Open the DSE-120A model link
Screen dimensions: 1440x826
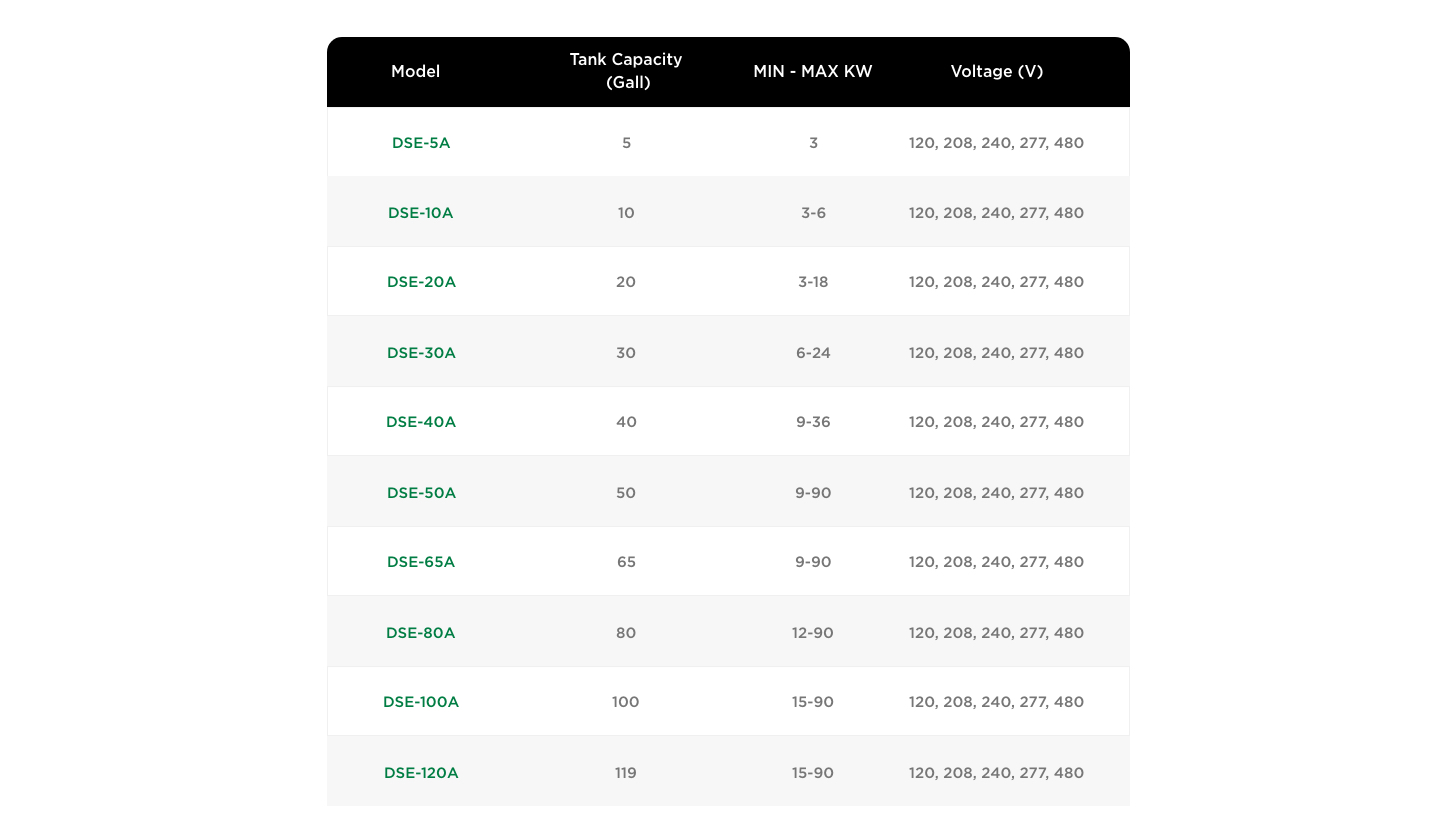[421, 773]
